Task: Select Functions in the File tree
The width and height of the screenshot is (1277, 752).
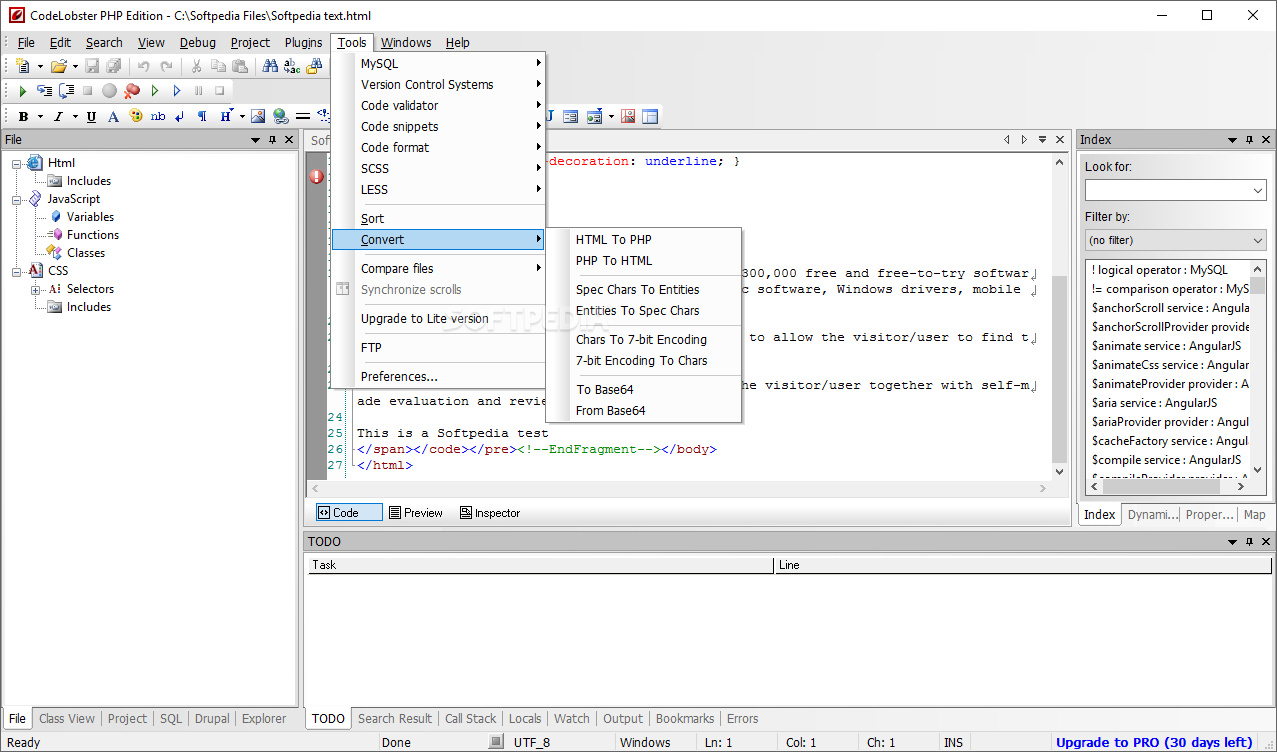Action: pyautogui.click(x=93, y=235)
